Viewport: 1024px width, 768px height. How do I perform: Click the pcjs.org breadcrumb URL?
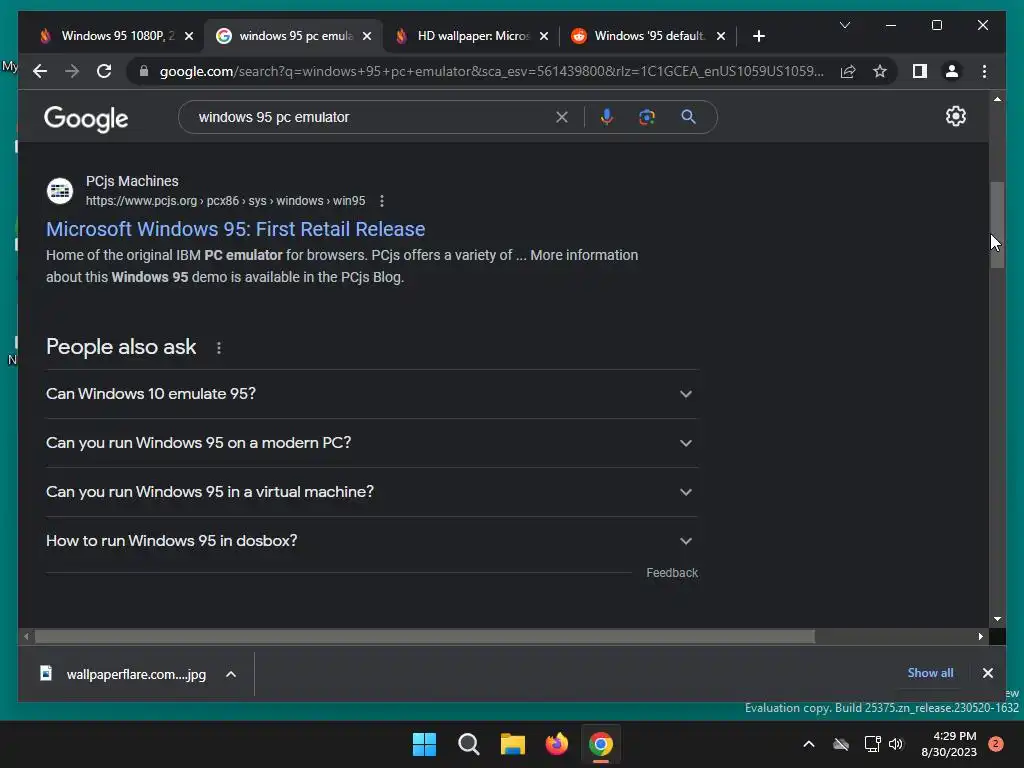[225, 201]
